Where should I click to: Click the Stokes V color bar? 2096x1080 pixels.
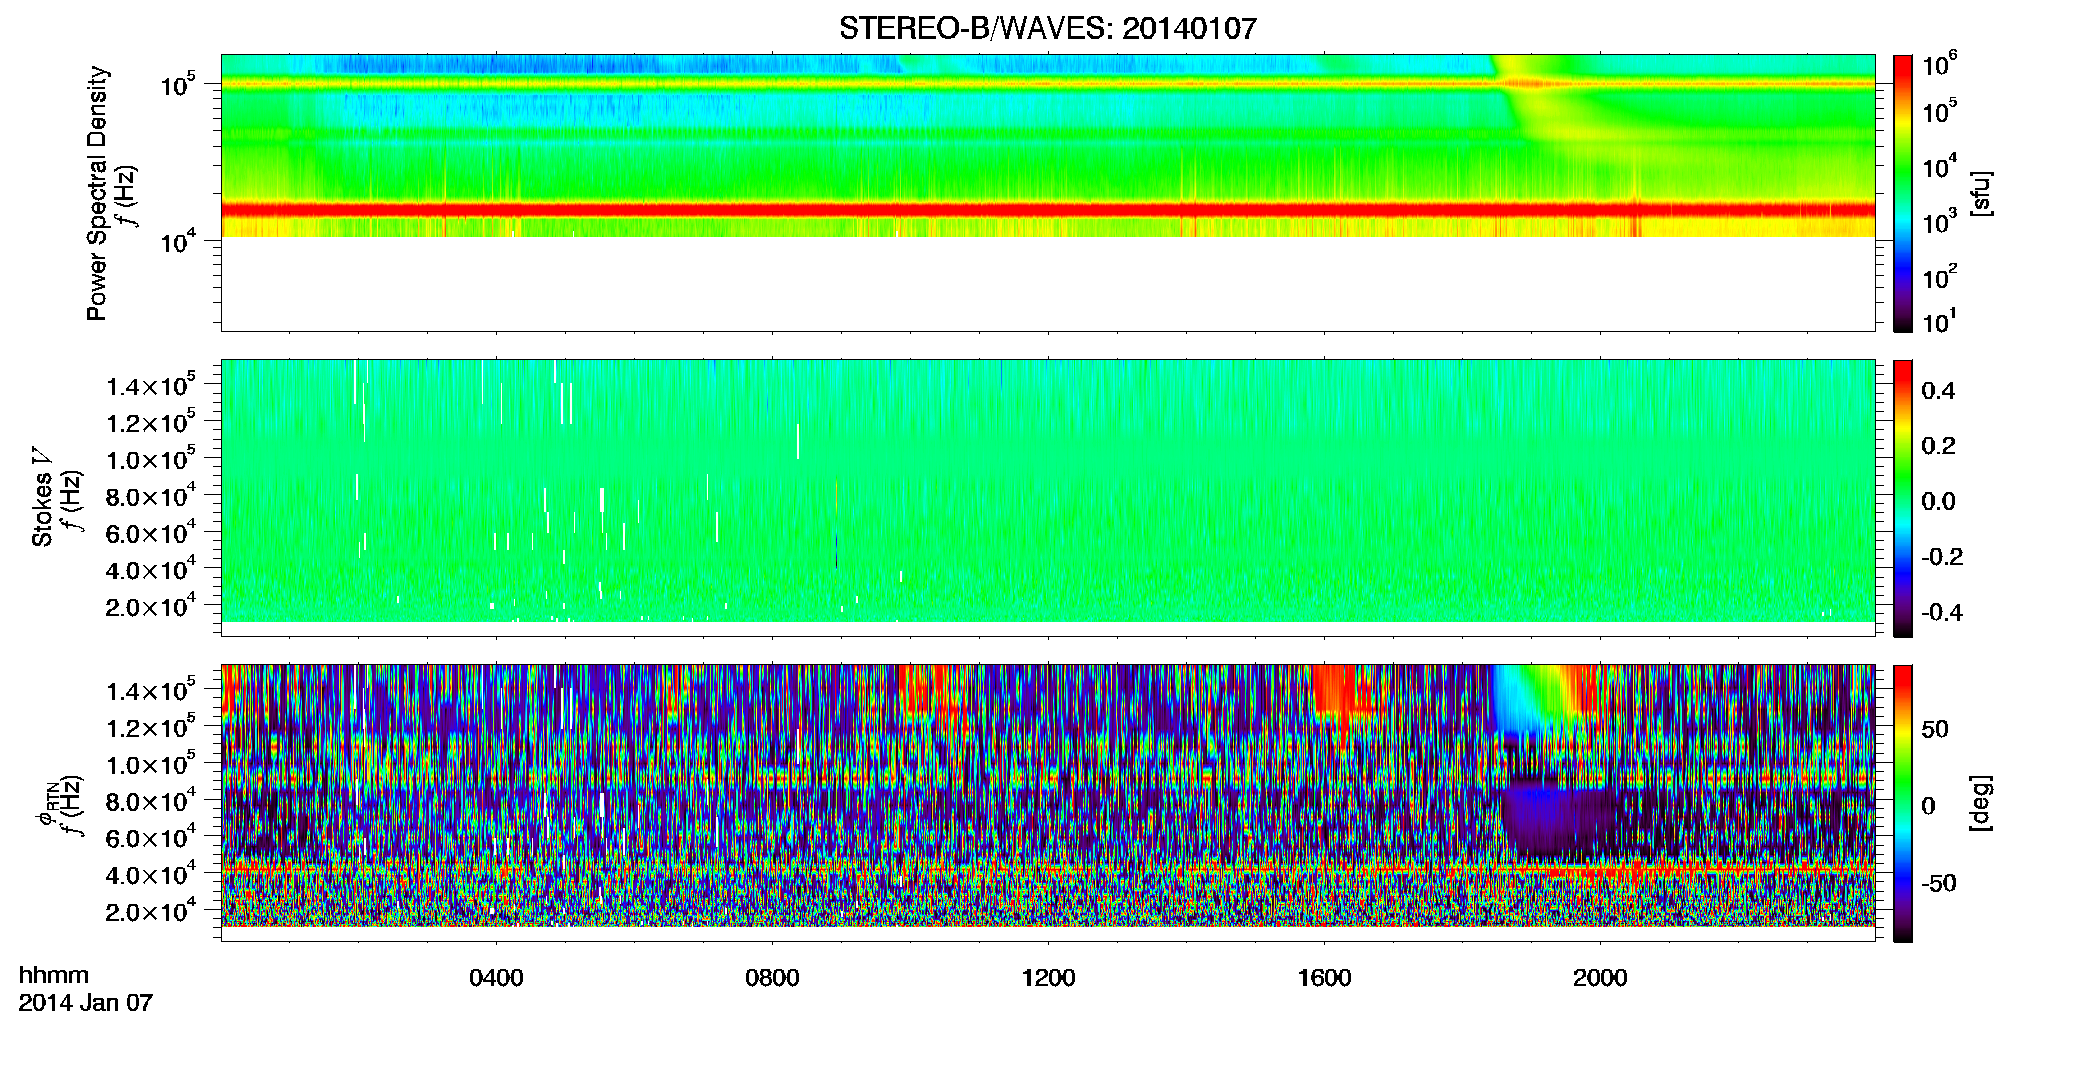1902,498
